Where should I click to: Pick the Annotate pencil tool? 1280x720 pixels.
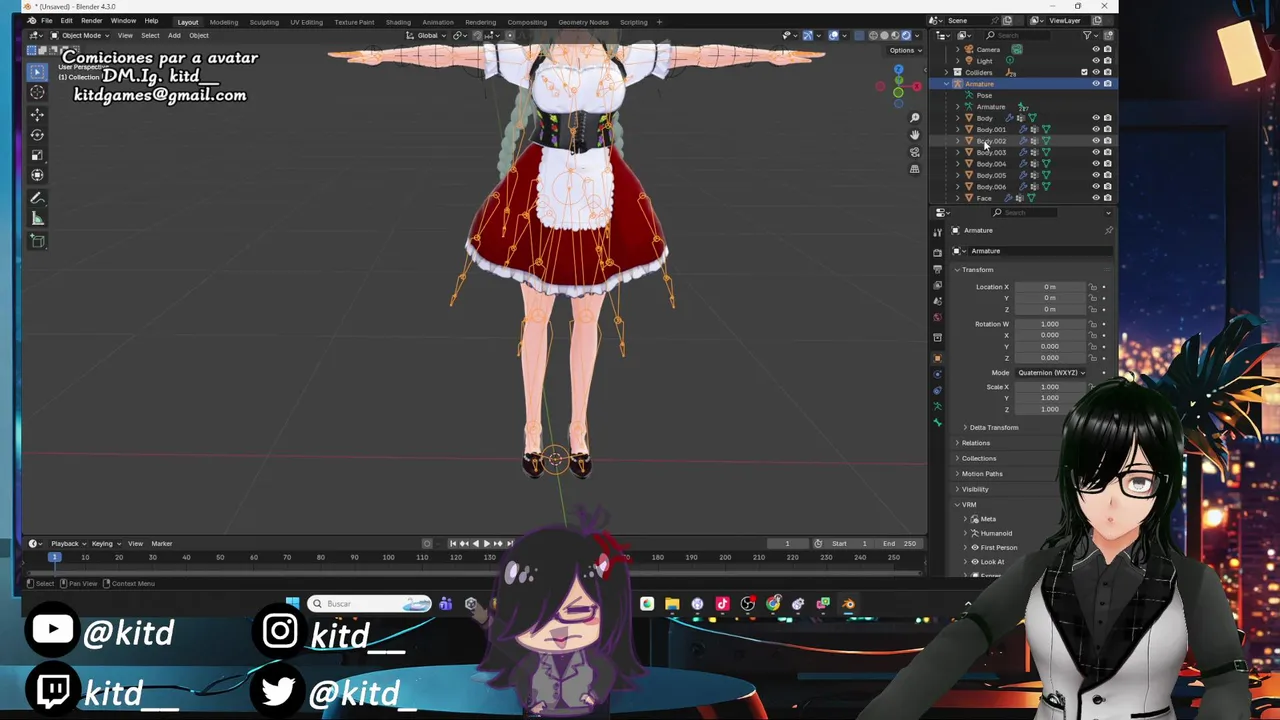coord(37,198)
